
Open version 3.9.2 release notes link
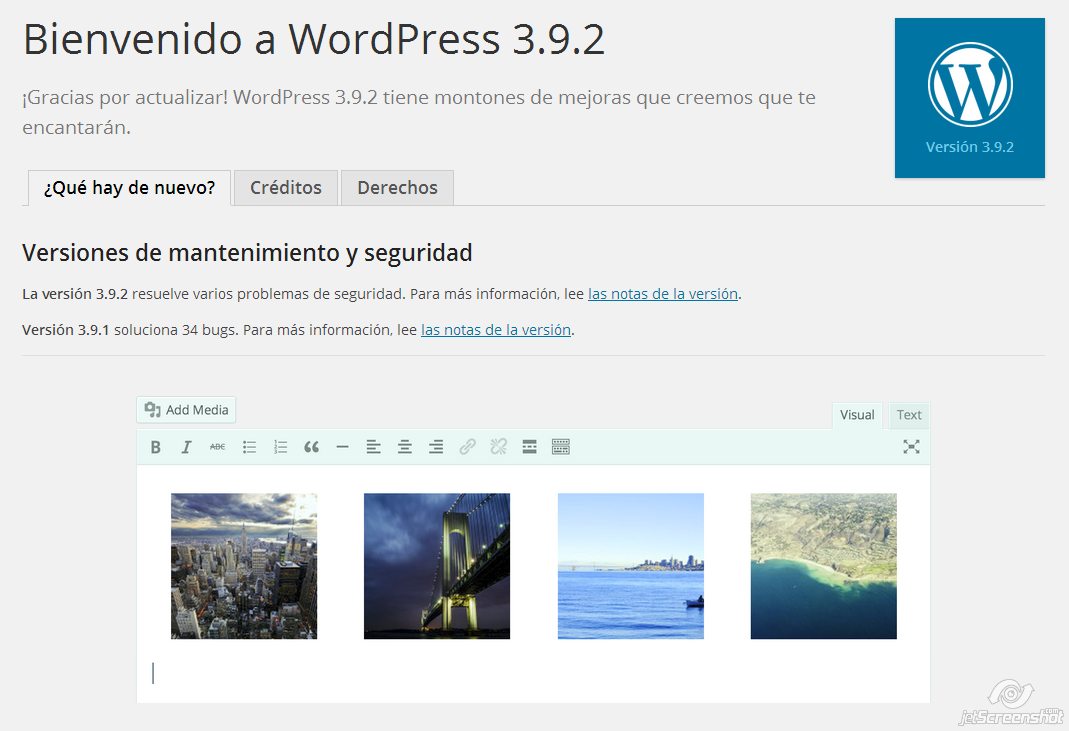[x=663, y=294]
